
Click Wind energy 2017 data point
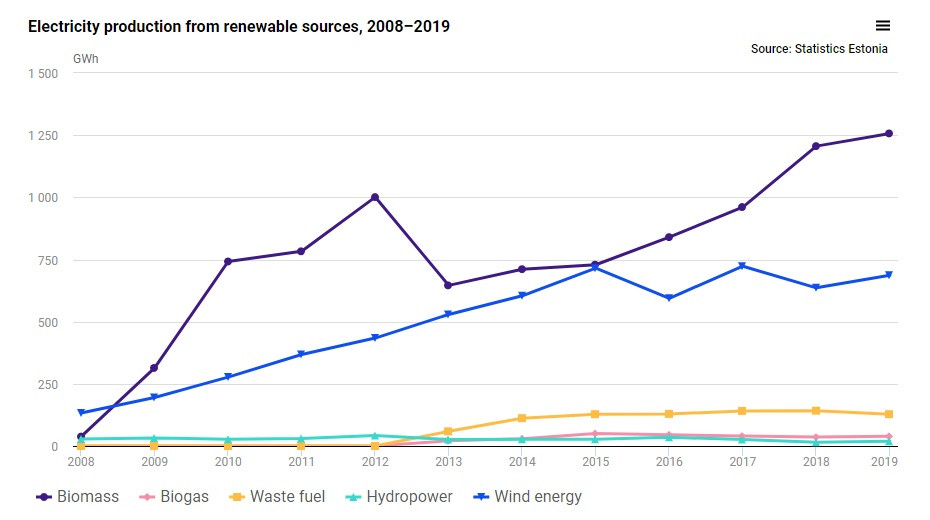click(x=742, y=266)
